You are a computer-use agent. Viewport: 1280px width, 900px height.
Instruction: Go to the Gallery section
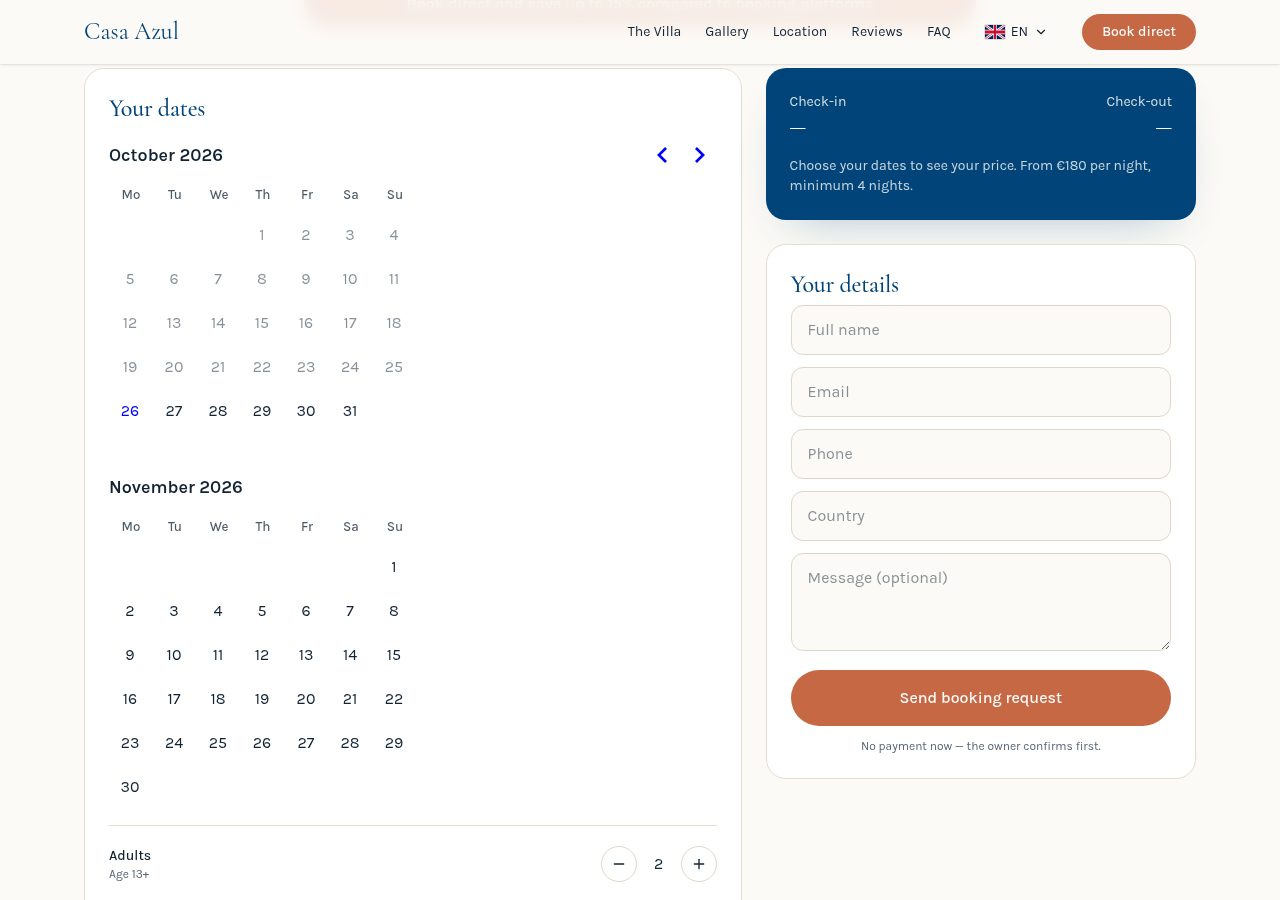727,32
